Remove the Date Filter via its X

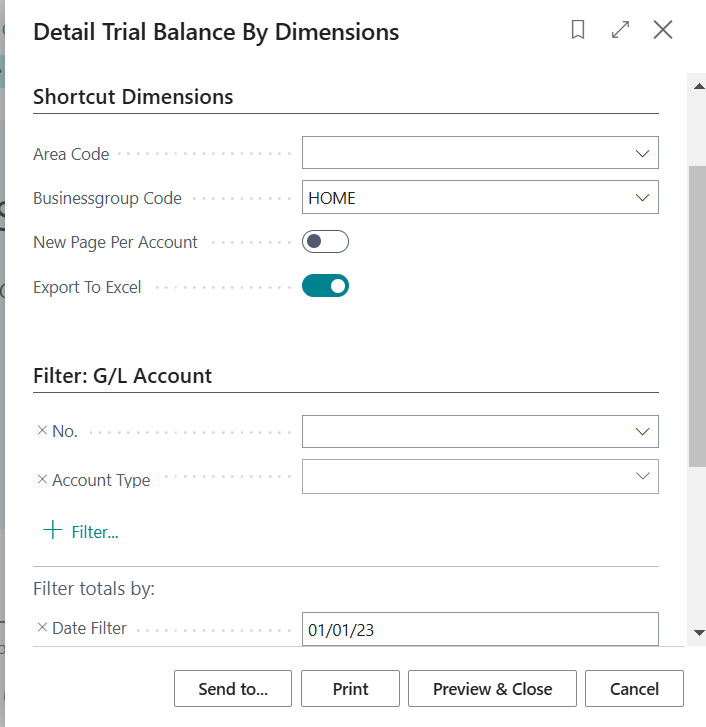[x=42, y=628]
